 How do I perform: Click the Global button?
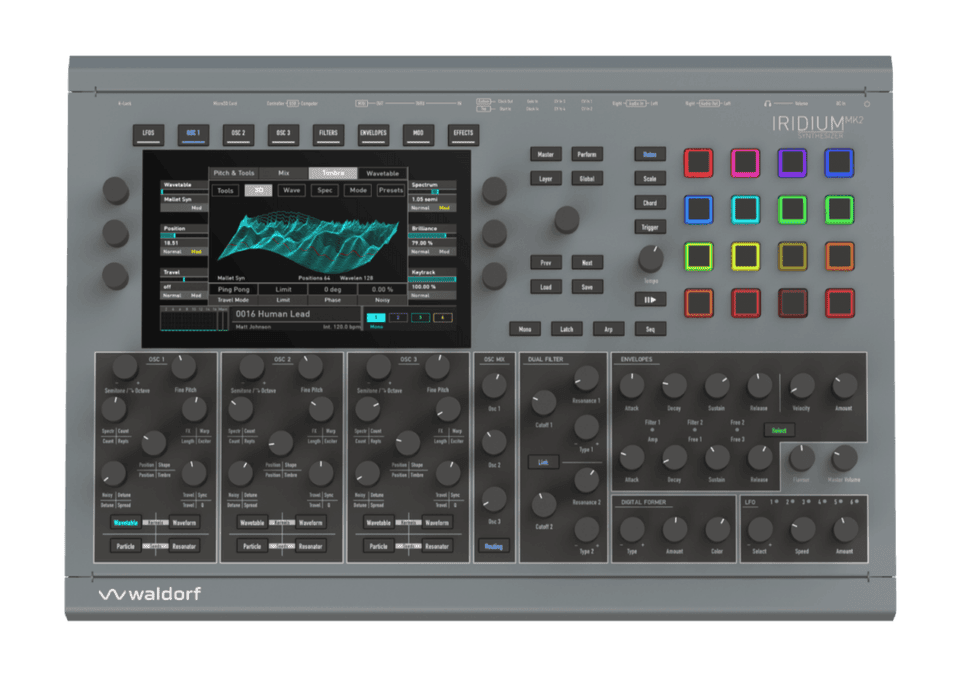(x=587, y=179)
